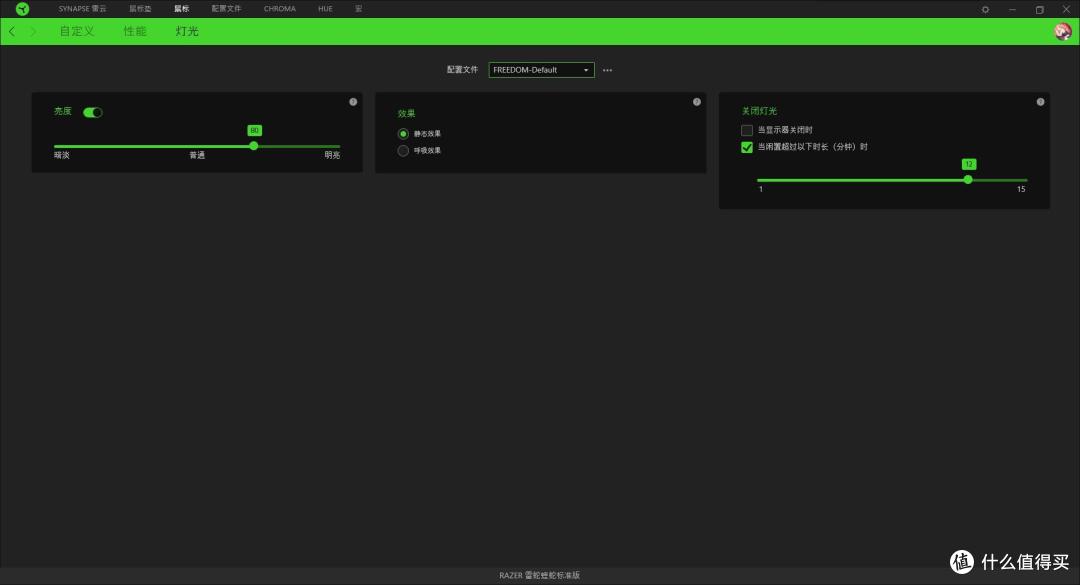Image resolution: width=1080 pixels, height=585 pixels.
Task: Toggle the 亮度 brightness switch
Action: click(93, 112)
